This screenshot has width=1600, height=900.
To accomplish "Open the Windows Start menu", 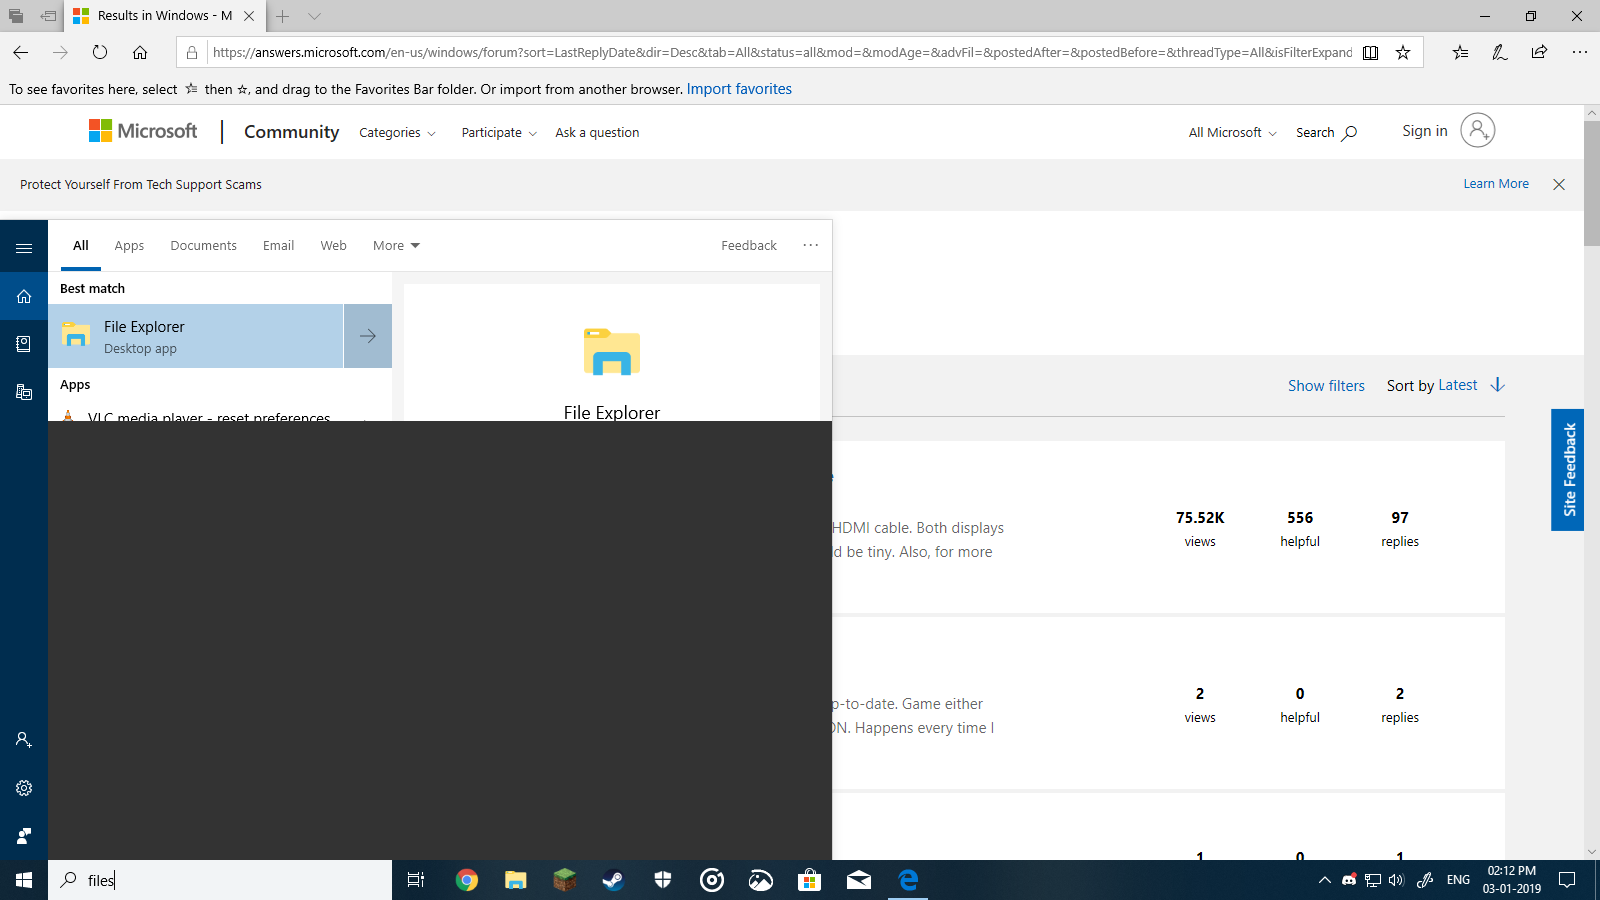I will 24,880.
